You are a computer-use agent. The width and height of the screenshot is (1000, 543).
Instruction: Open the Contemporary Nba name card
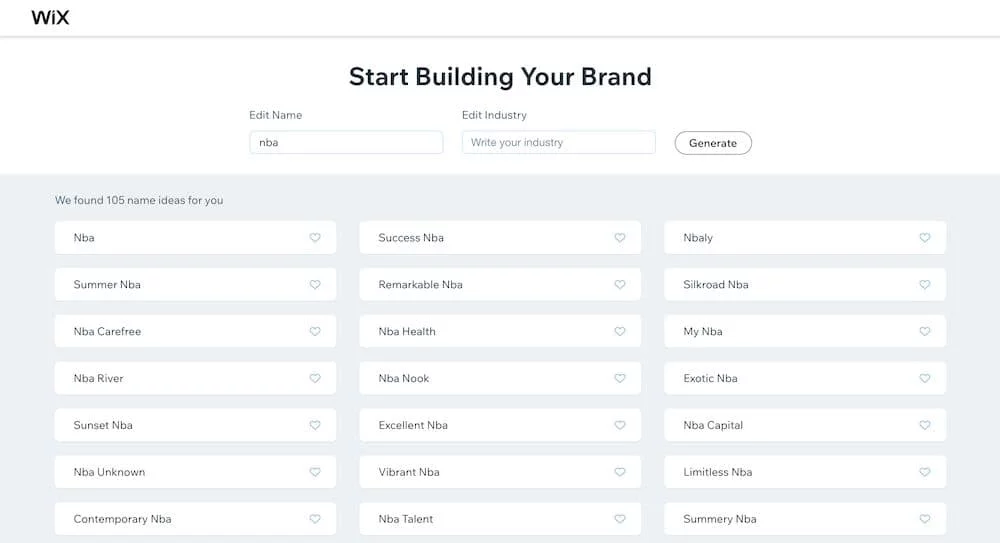pyautogui.click(x=195, y=519)
